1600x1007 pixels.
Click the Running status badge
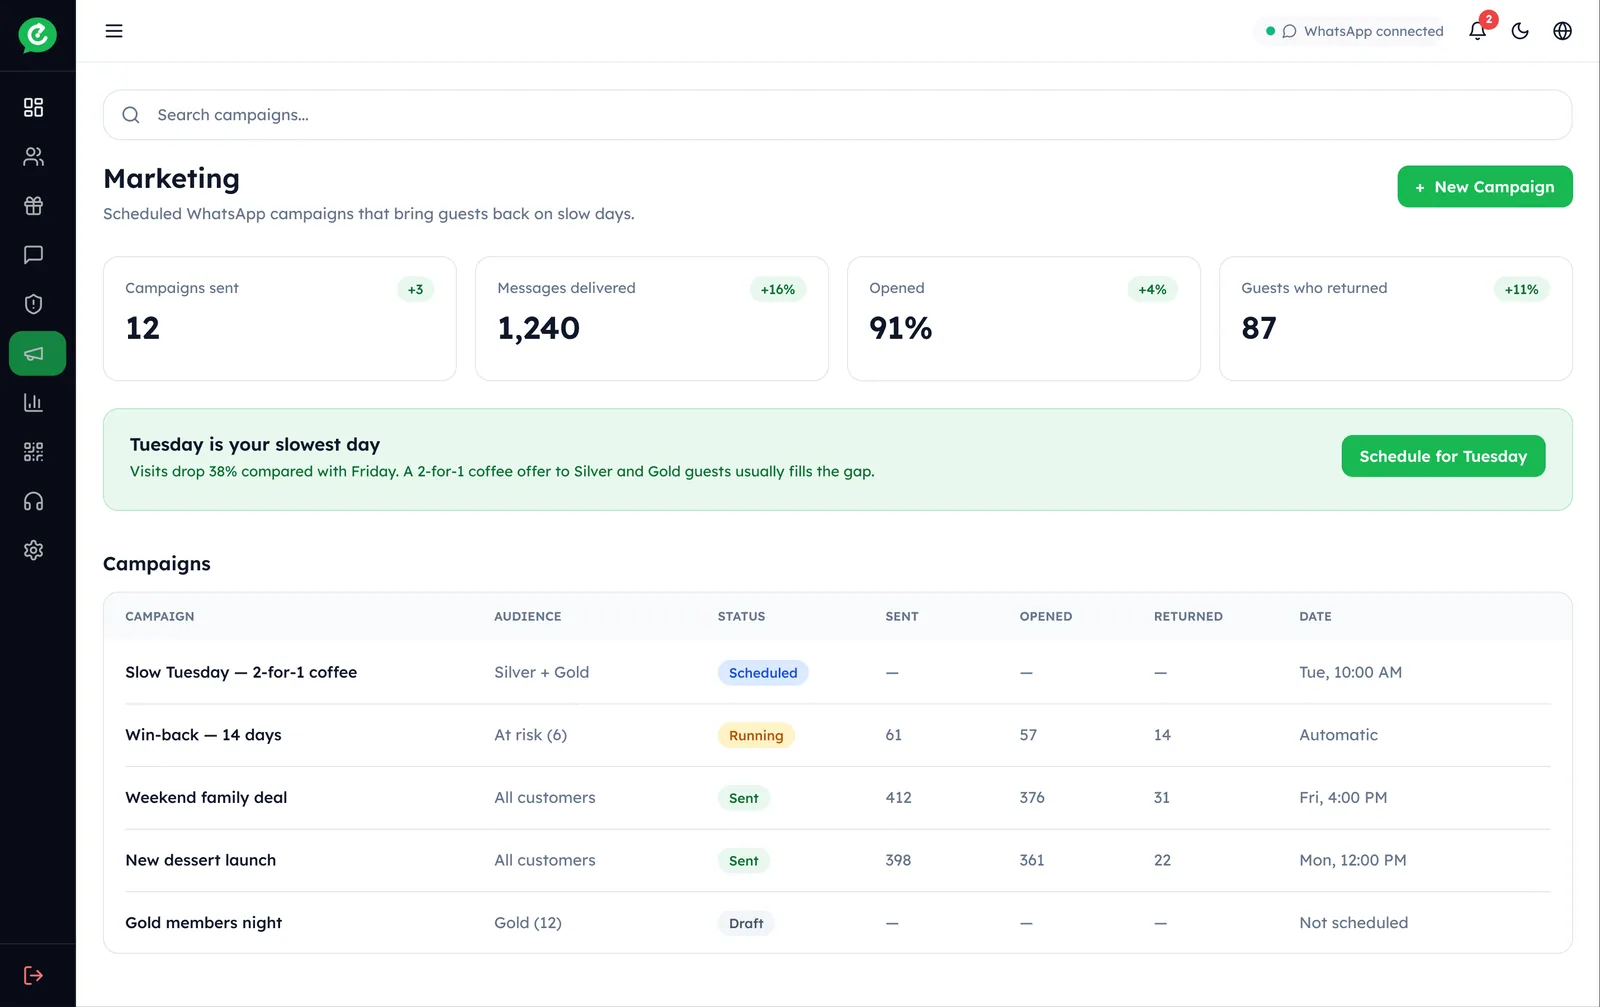click(x=756, y=735)
